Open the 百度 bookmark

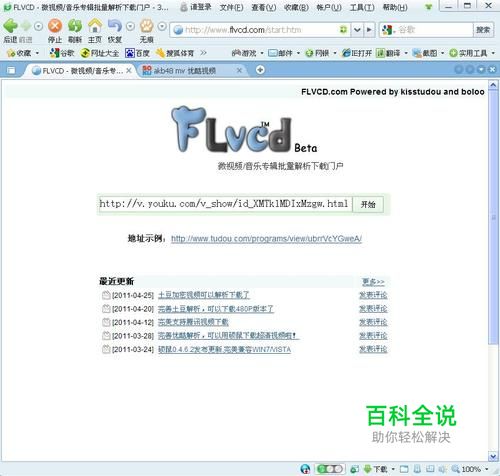[137, 53]
